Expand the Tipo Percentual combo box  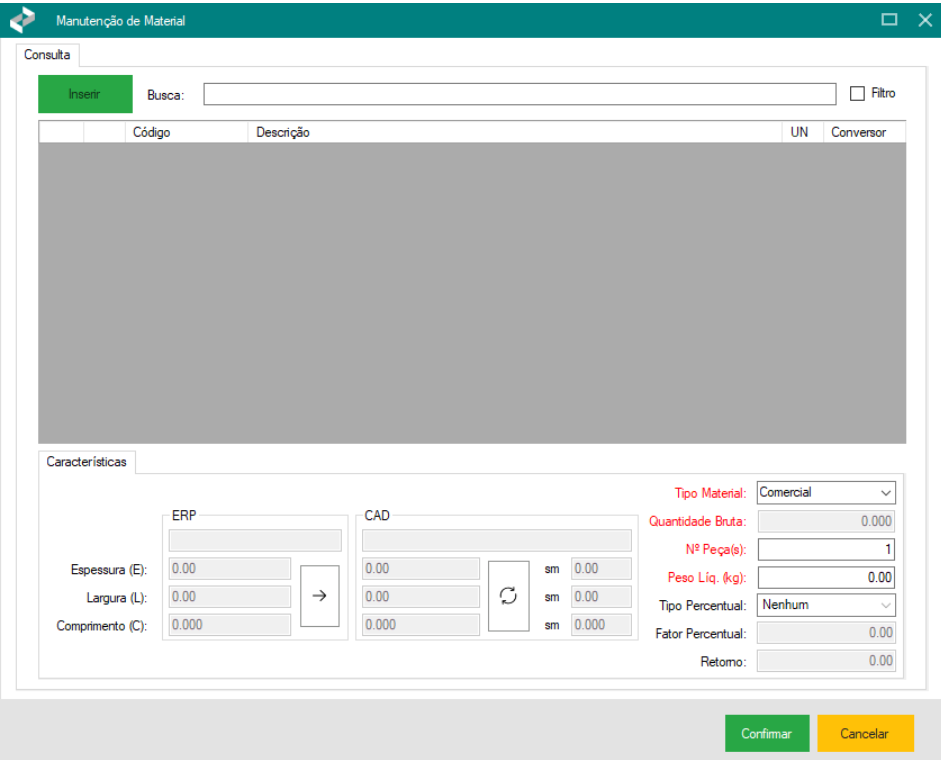pyautogui.click(x=826, y=605)
